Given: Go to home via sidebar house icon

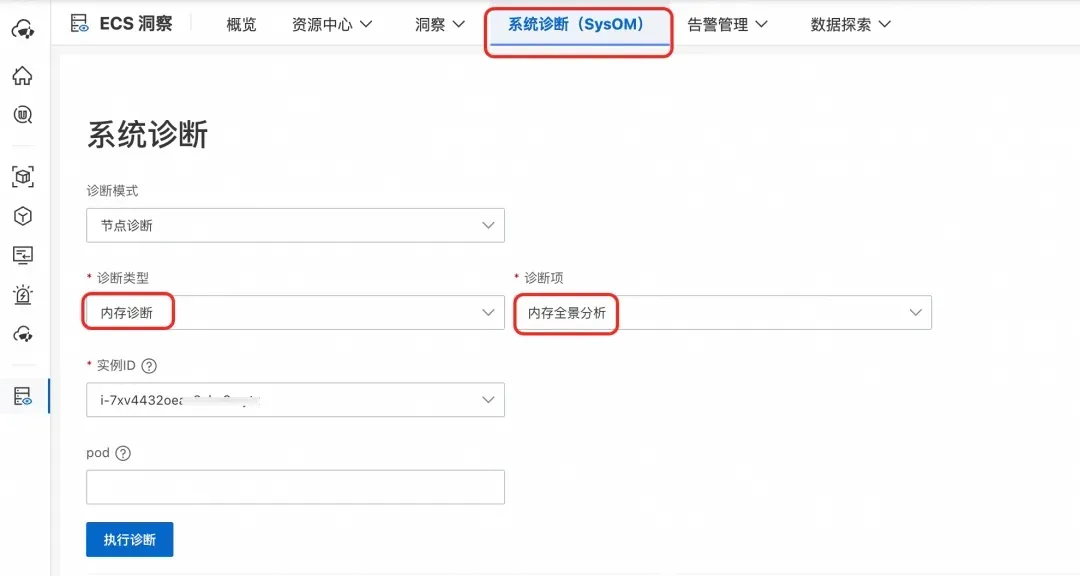Looking at the screenshot, I should (x=22, y=76).
